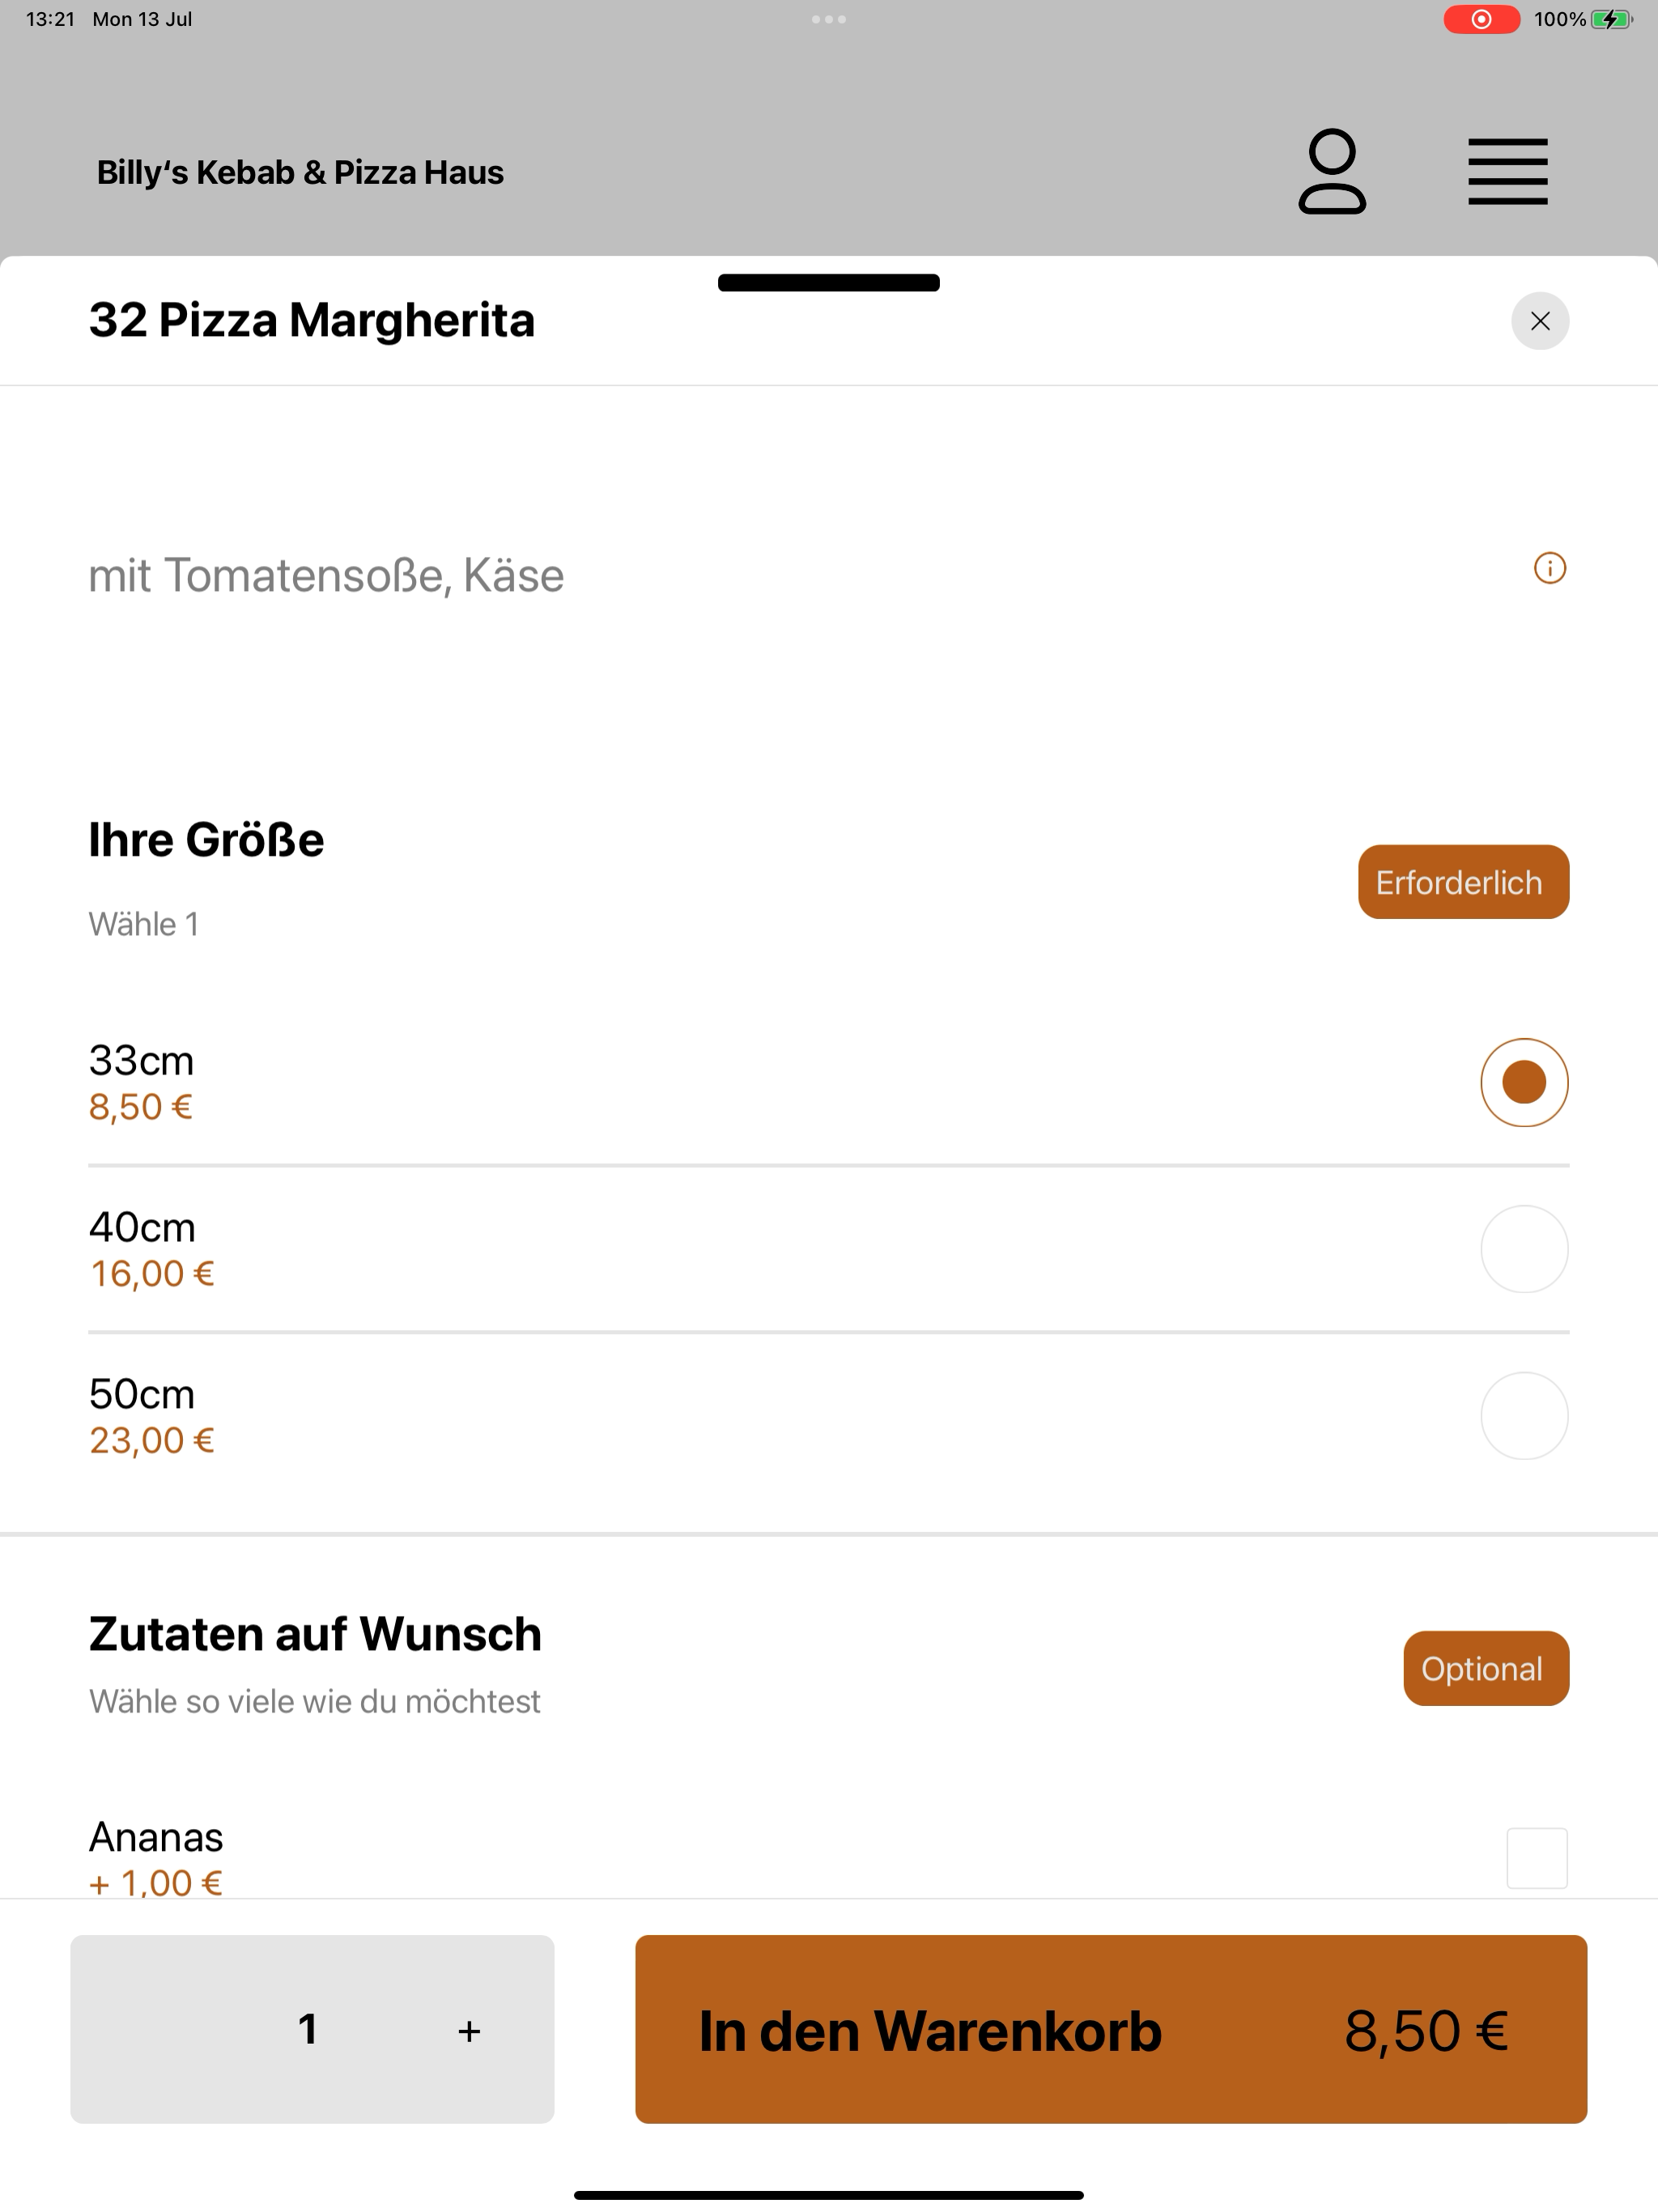Viewport: 1658px width, 2212px height.
Task: Tap the mit Tomatensoße, Käse description
Action: (326, 575)
